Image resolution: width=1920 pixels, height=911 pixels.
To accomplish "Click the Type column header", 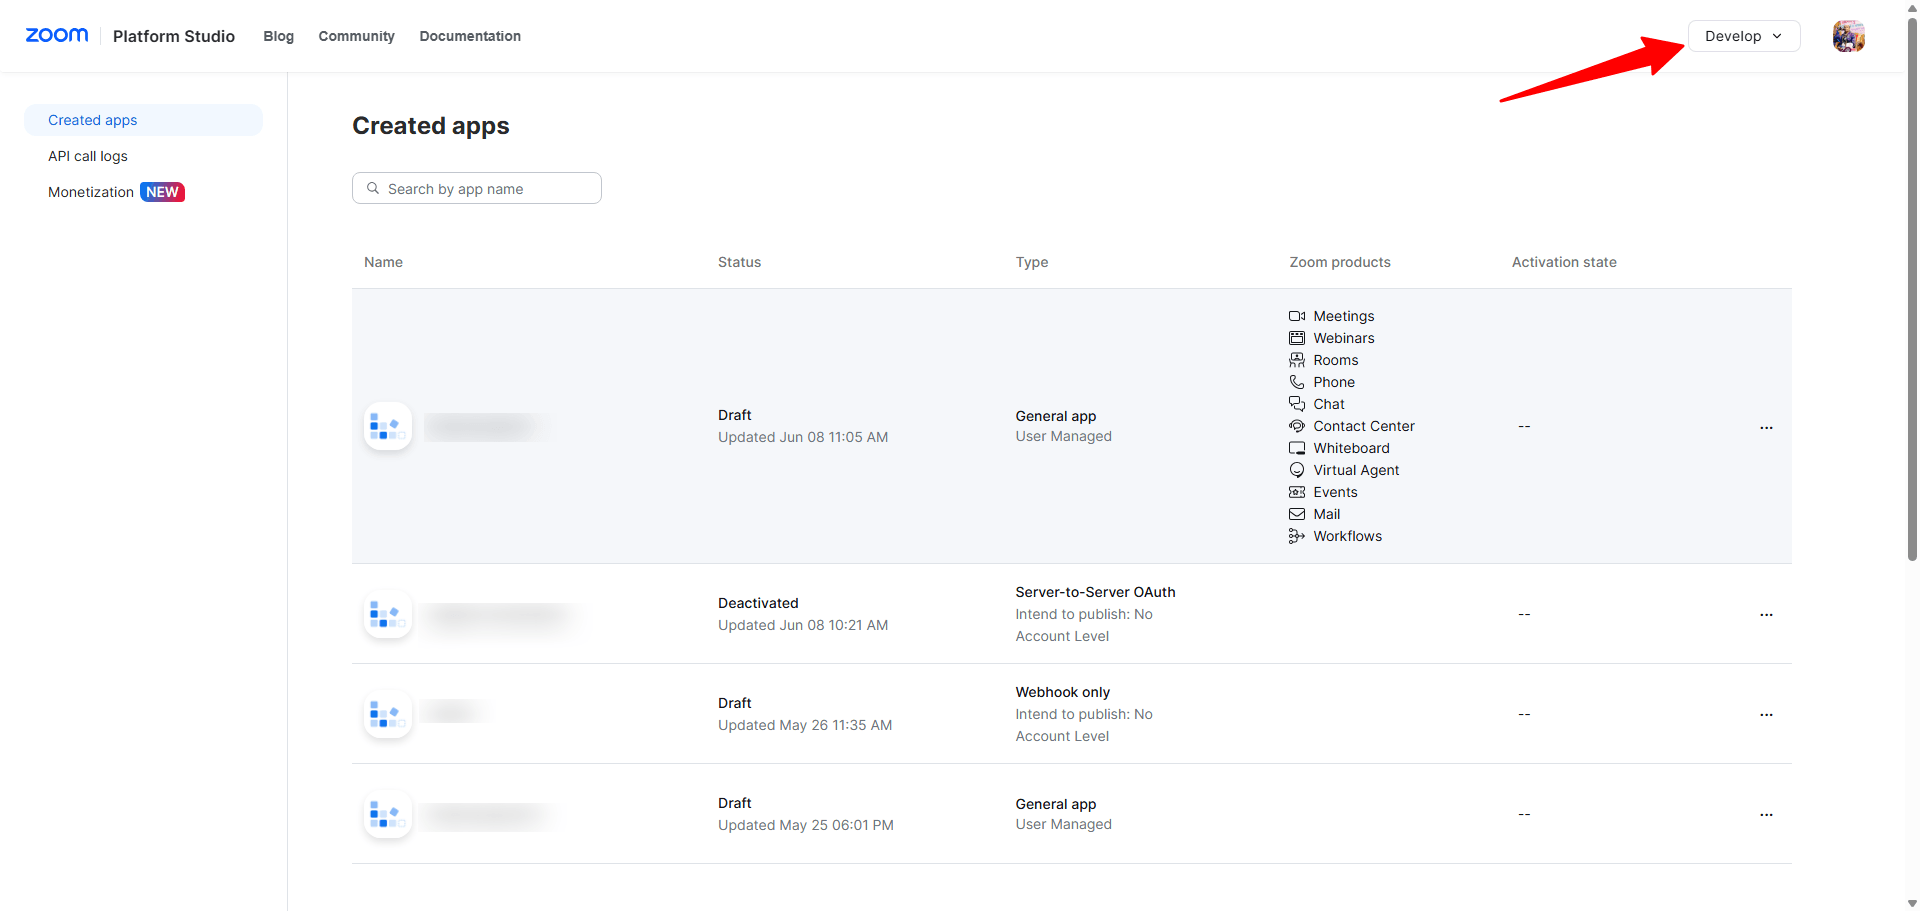I will pyautogui.click(x=1032, y=262).
